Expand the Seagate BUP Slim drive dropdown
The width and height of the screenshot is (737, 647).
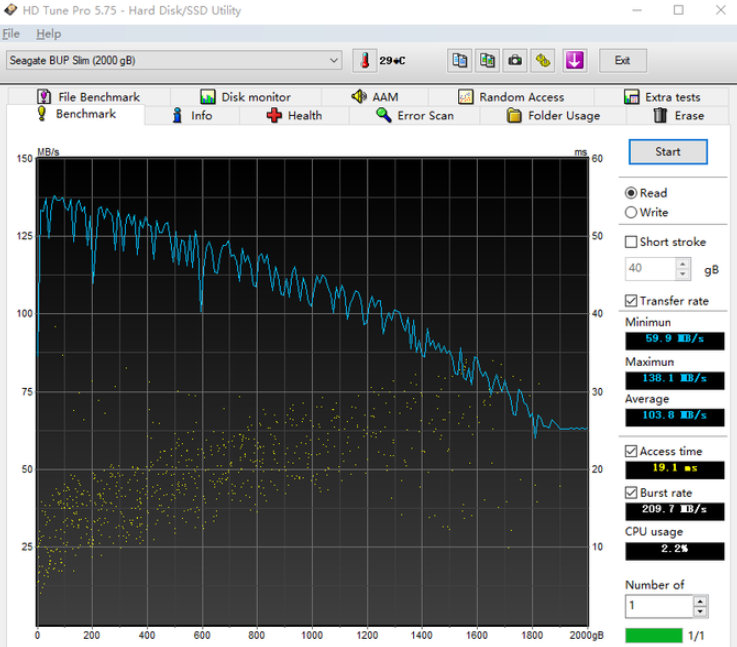(334, 60)
